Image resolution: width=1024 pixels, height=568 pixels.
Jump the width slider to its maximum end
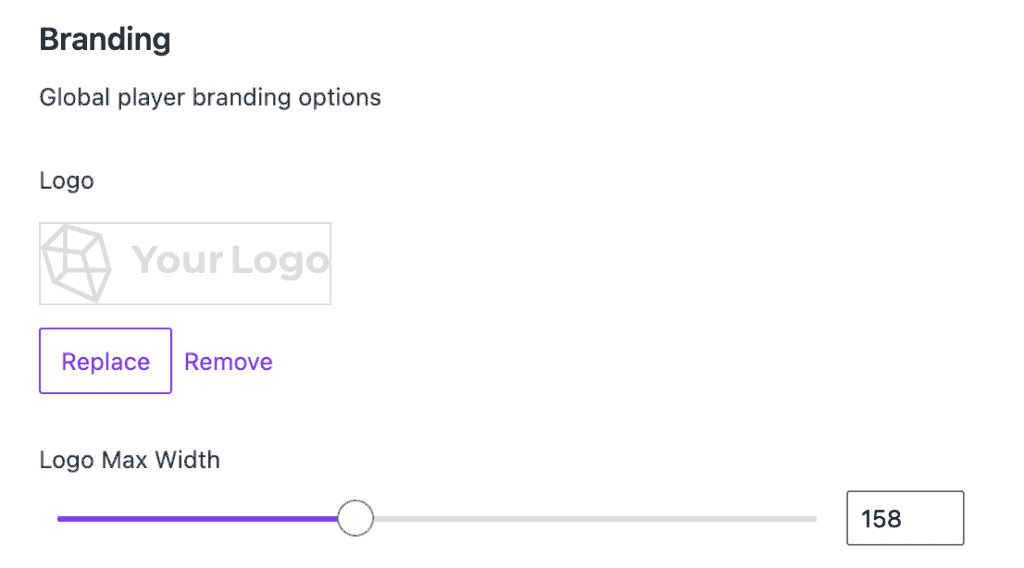815,519
